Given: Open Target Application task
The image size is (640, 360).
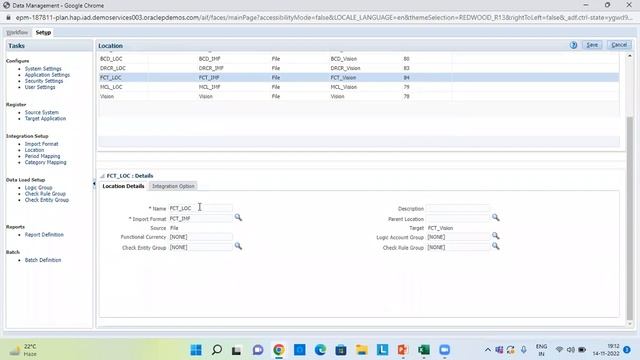Looking at the screenshot, I should 45,118.
